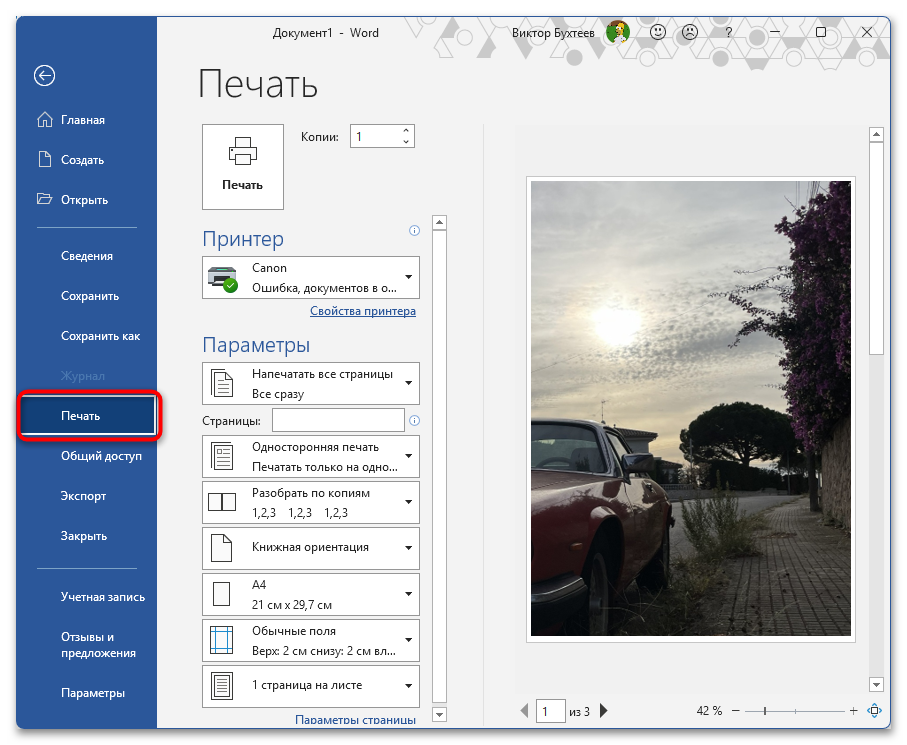Open the Сохранить как menu item
This screenshot has width=907, height=745.
click(x=100, y=336)
